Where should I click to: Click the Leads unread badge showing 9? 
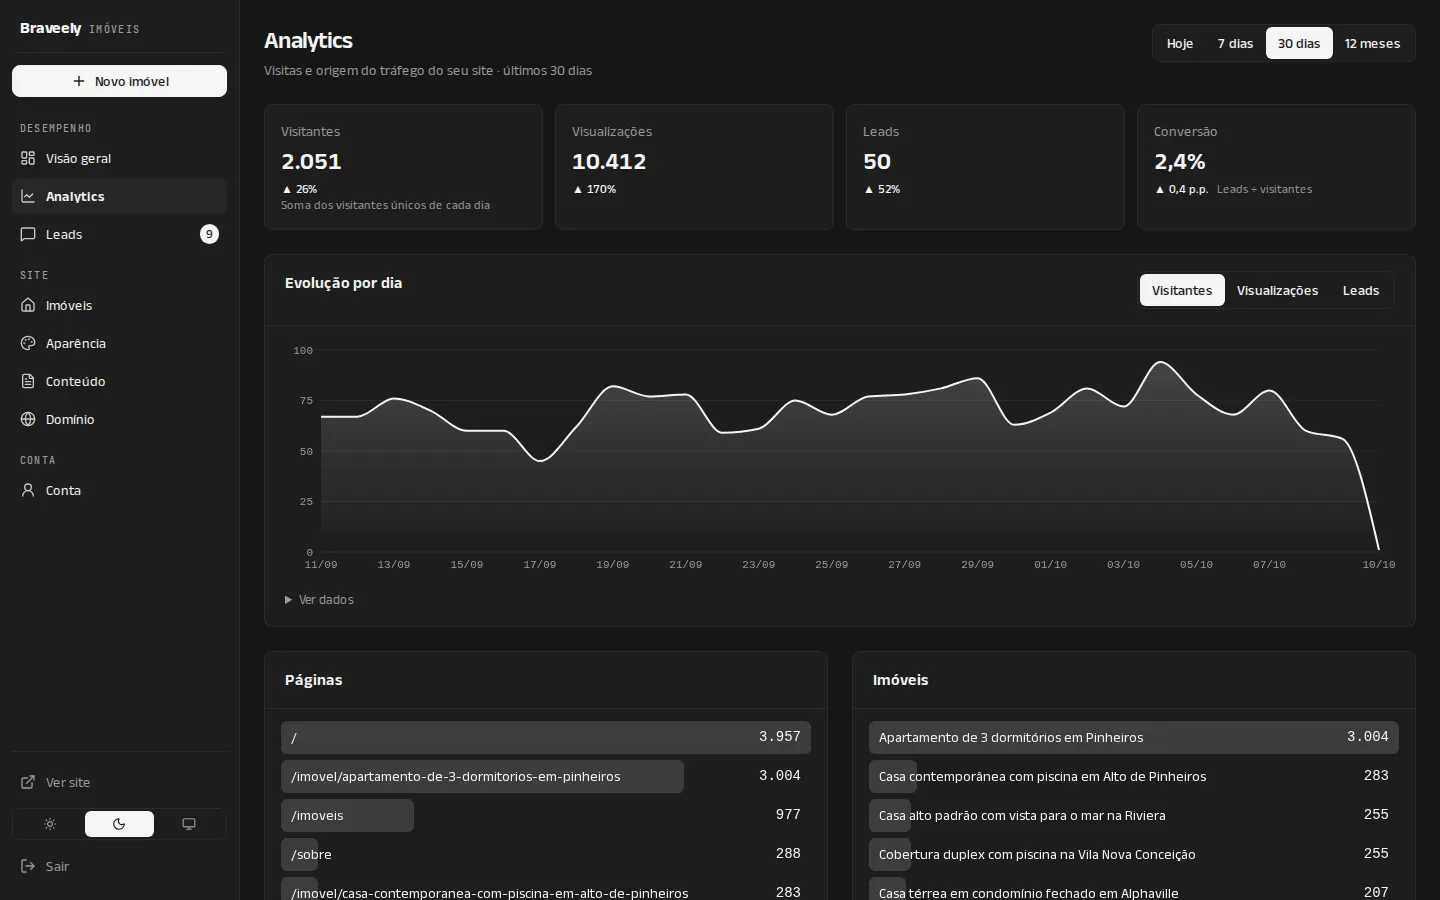tap(209, 234)
